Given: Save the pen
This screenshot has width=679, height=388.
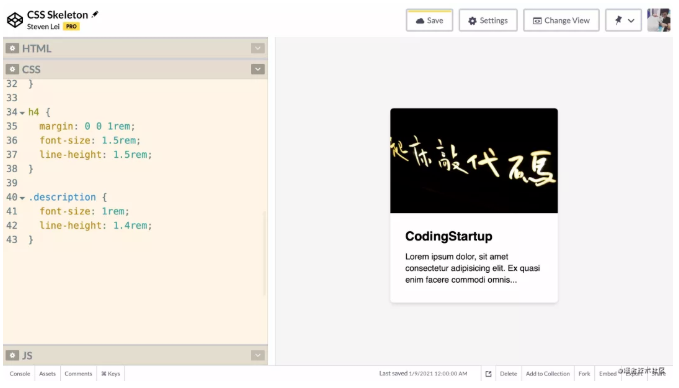Looking at the screenshot, I should tap(430, 20).
